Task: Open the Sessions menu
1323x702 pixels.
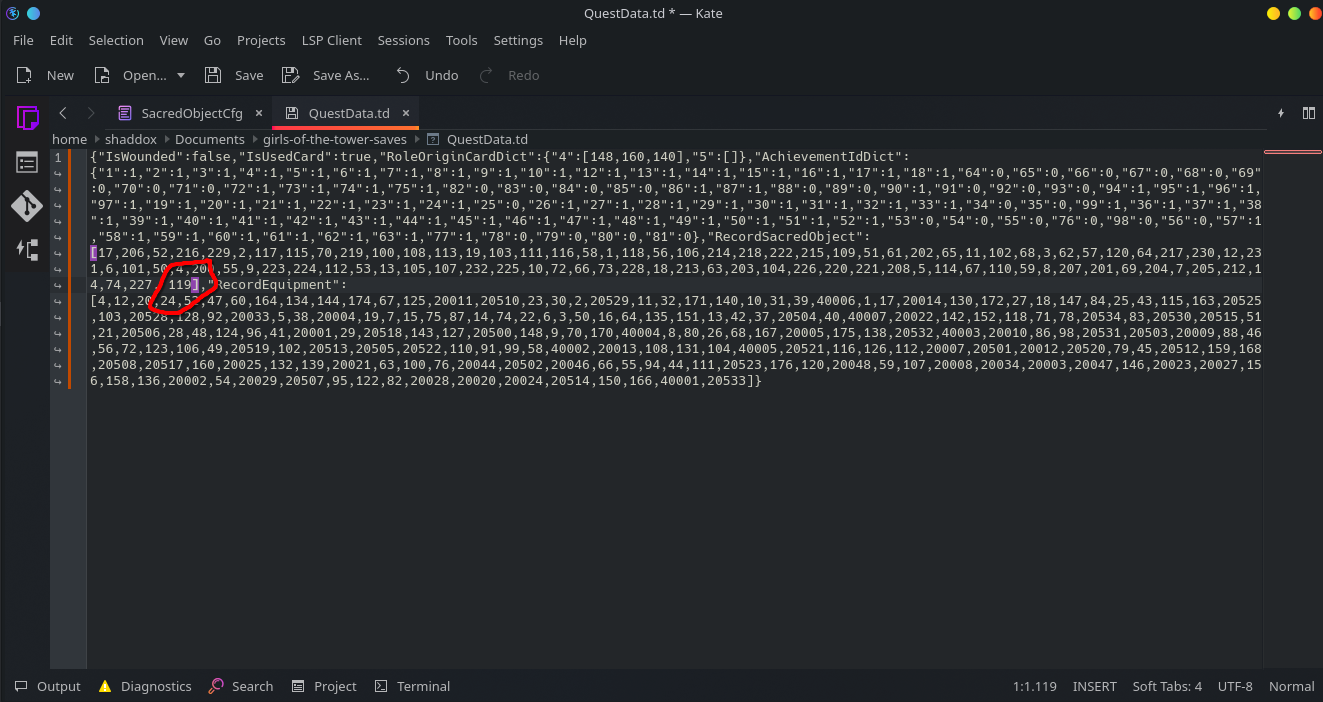Action: point(403,40)
